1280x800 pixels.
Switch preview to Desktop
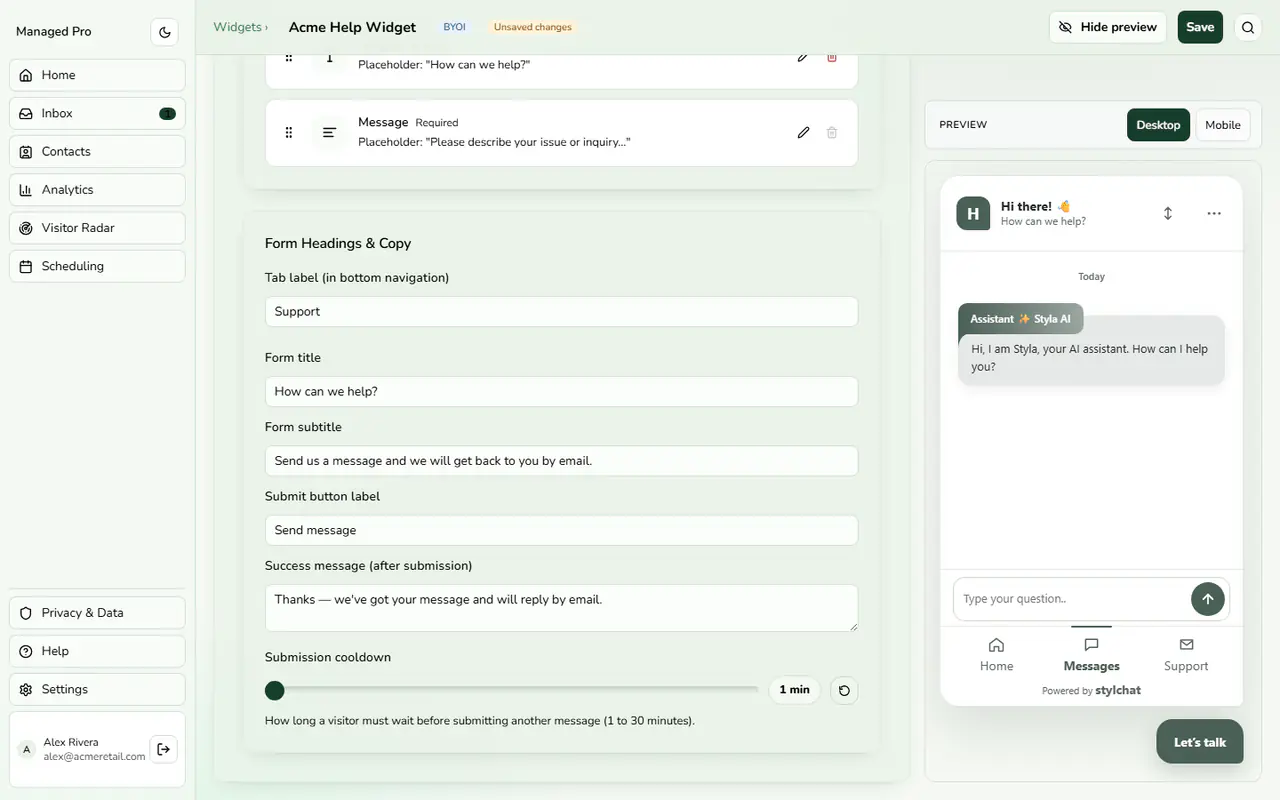point(1158,125)
